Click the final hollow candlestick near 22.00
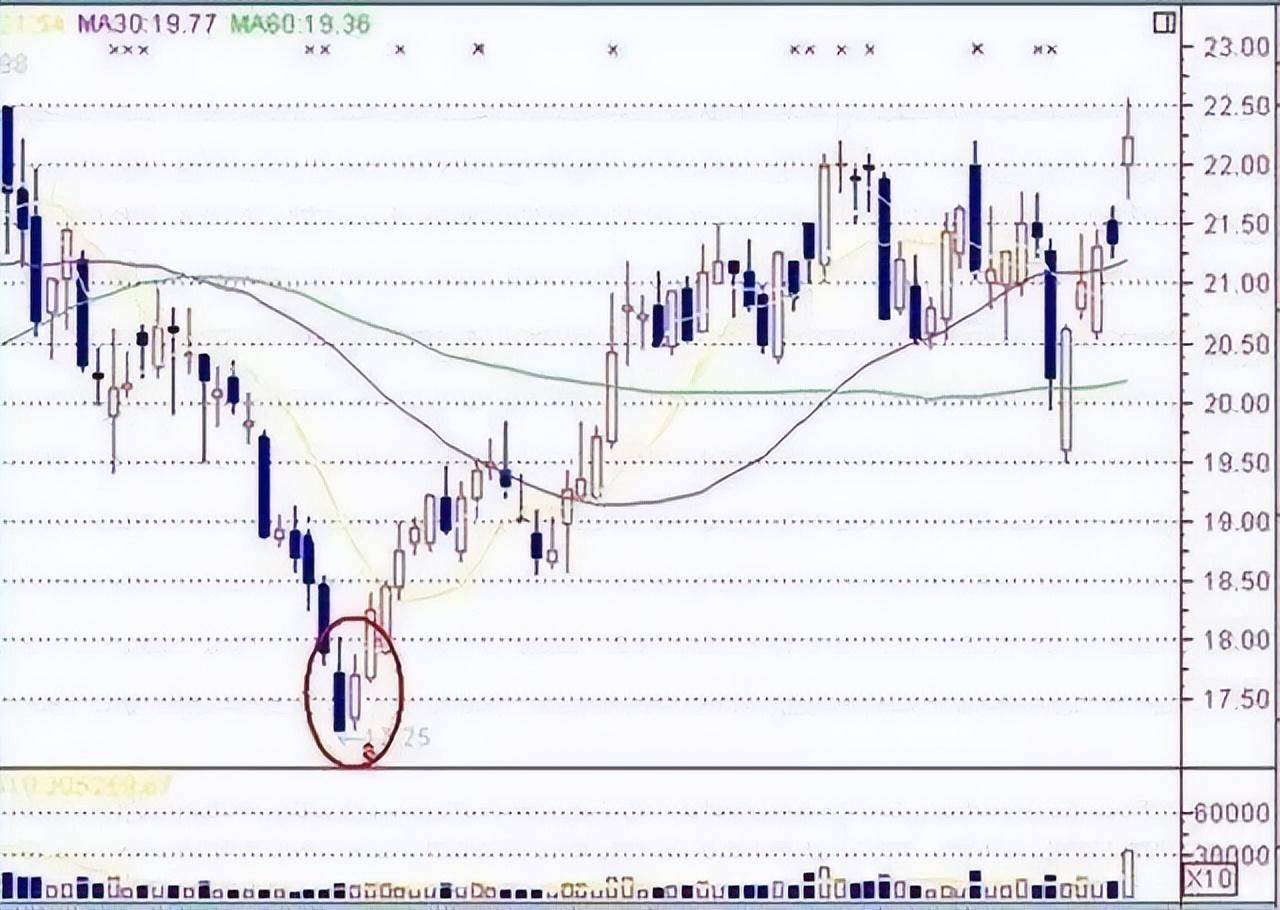This screenshot has height=910, width=1280. point(1128,149)
